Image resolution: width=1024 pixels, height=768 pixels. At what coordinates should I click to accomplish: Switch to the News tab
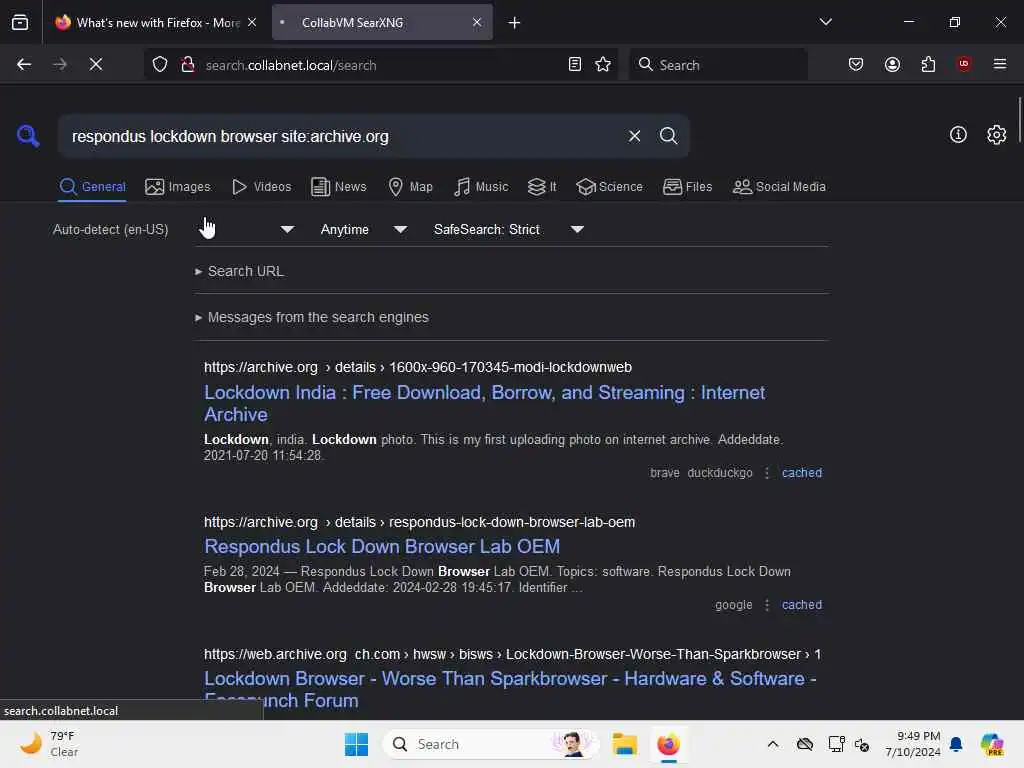(338, 187)
